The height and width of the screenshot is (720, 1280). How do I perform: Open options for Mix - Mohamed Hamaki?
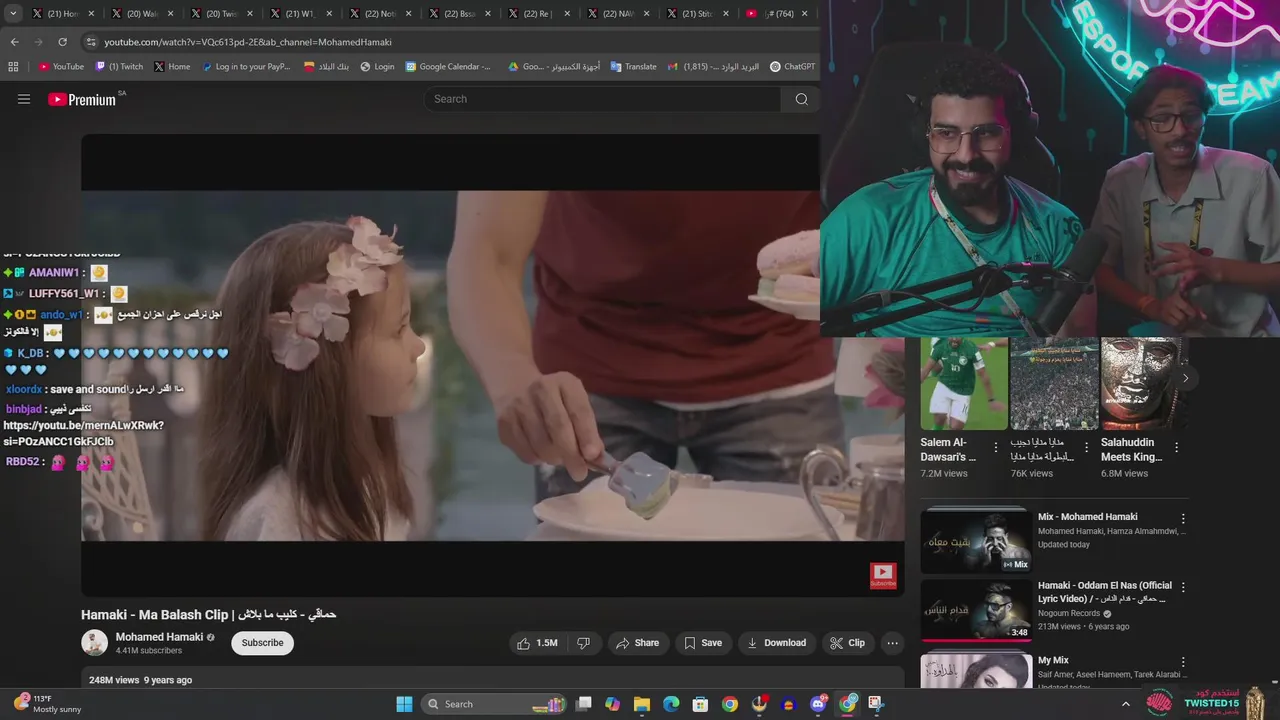coord(1183,519)
